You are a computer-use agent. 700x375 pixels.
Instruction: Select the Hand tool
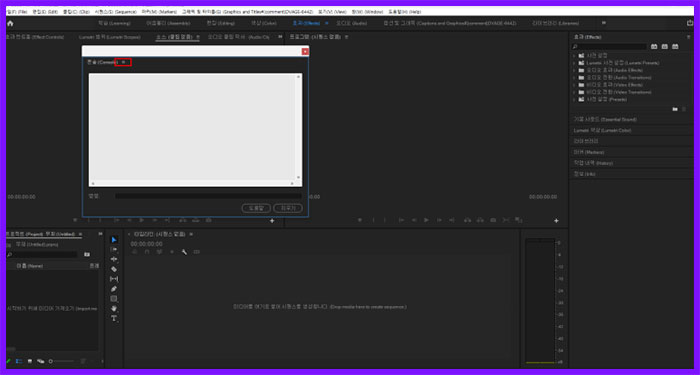(x=114, y=308)
